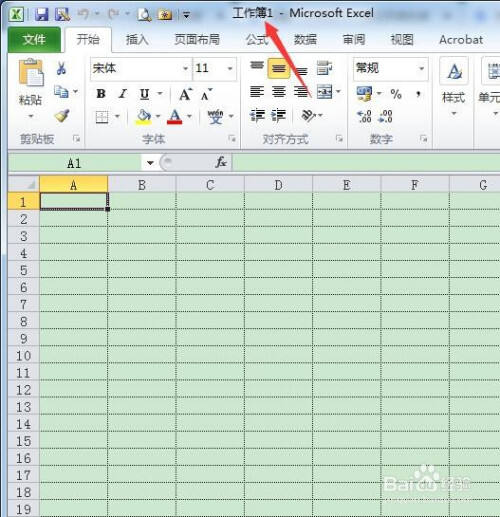The height and width of the screenshot is (517, 500).
Task: Click the formula bar input area
Action: (366, 163)
